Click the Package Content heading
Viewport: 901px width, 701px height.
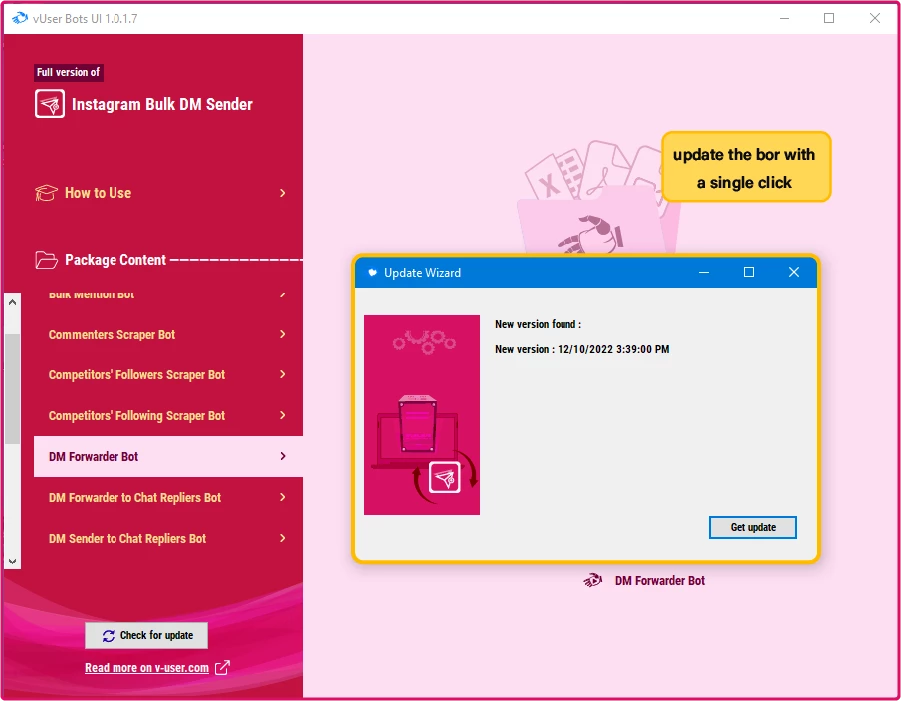tap(115, 260)
